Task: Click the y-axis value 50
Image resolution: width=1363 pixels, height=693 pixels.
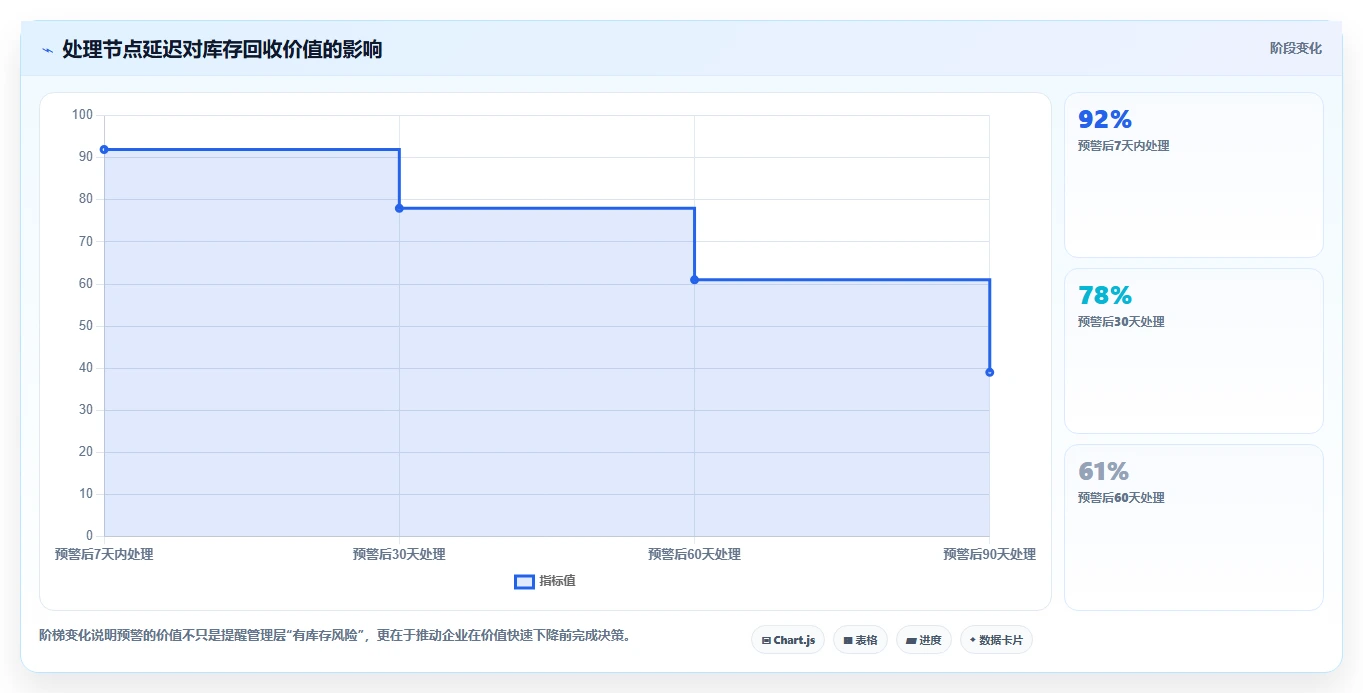Action: tap(85, 326)
